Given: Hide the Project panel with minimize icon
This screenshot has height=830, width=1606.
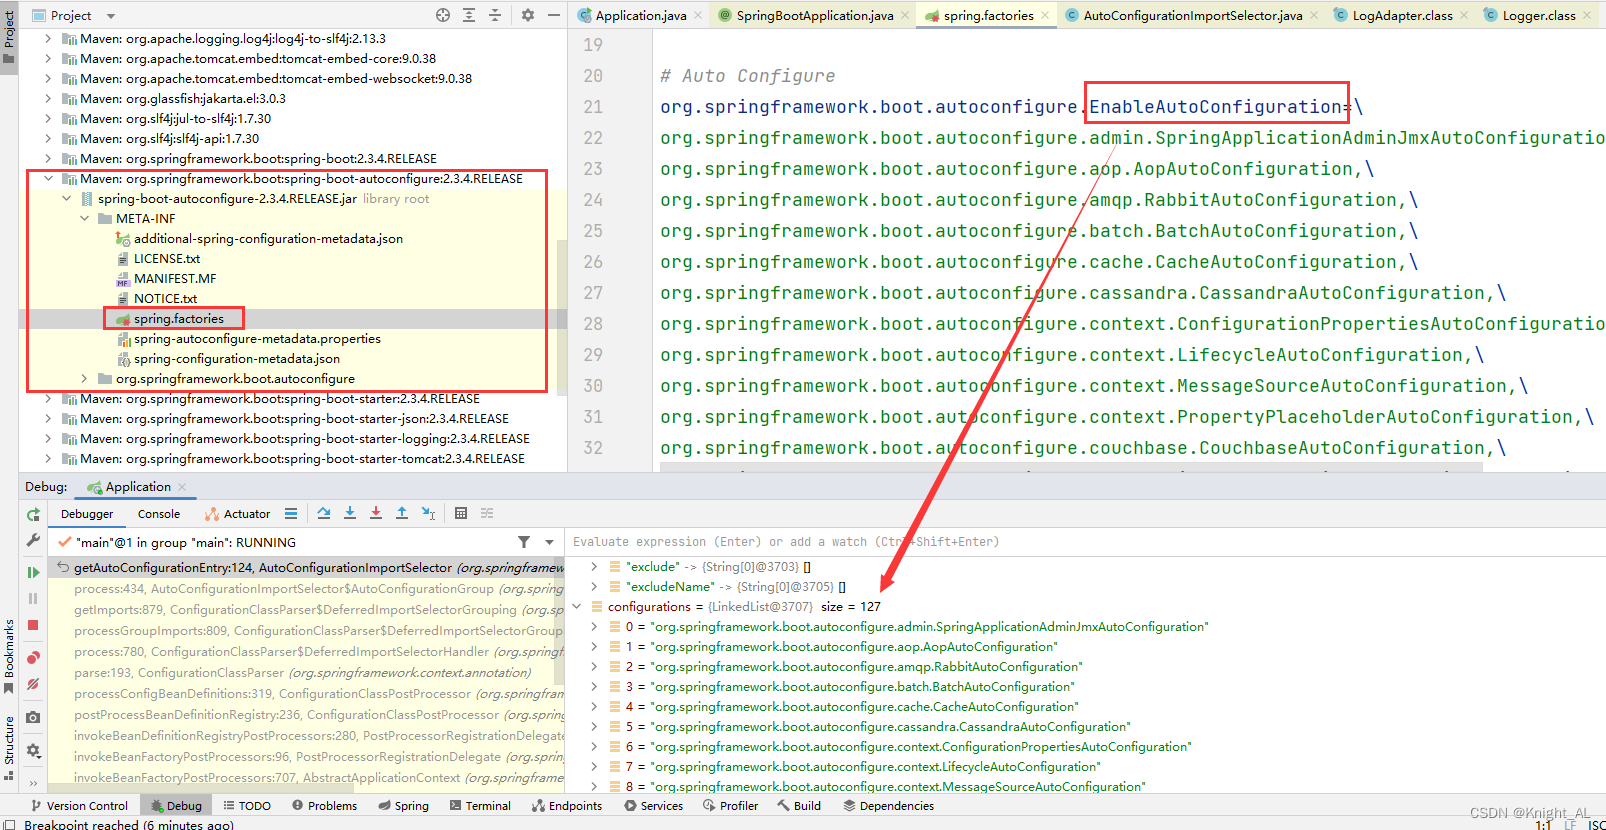Looking at the screenshot, I should [x=553, y=15].
